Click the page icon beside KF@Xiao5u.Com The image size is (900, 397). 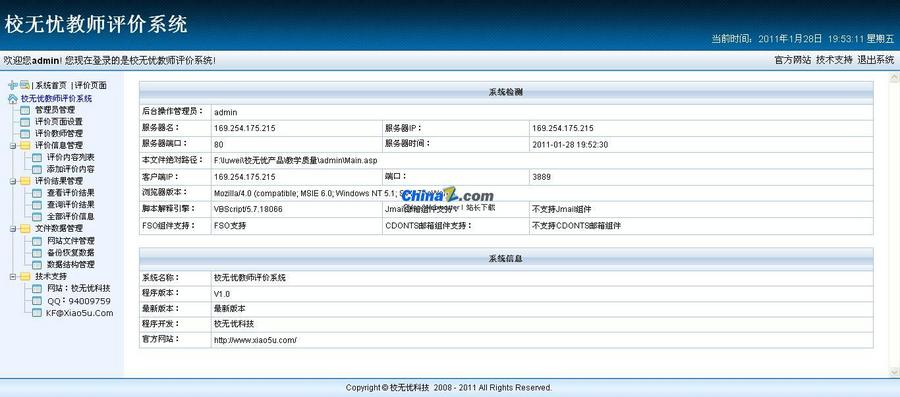point(37,313)
